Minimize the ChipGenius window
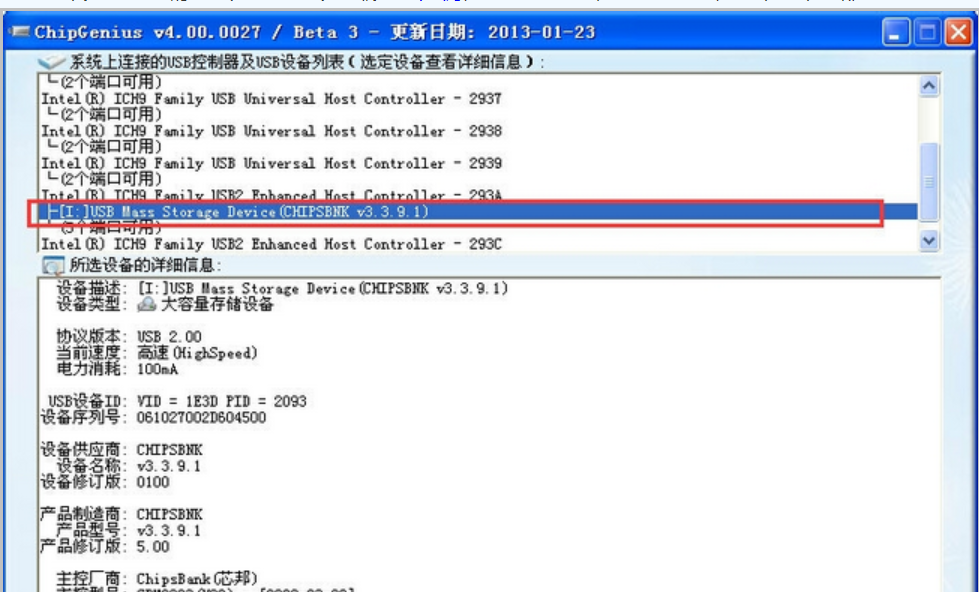 pyautogui.click(x=896, y=33)
